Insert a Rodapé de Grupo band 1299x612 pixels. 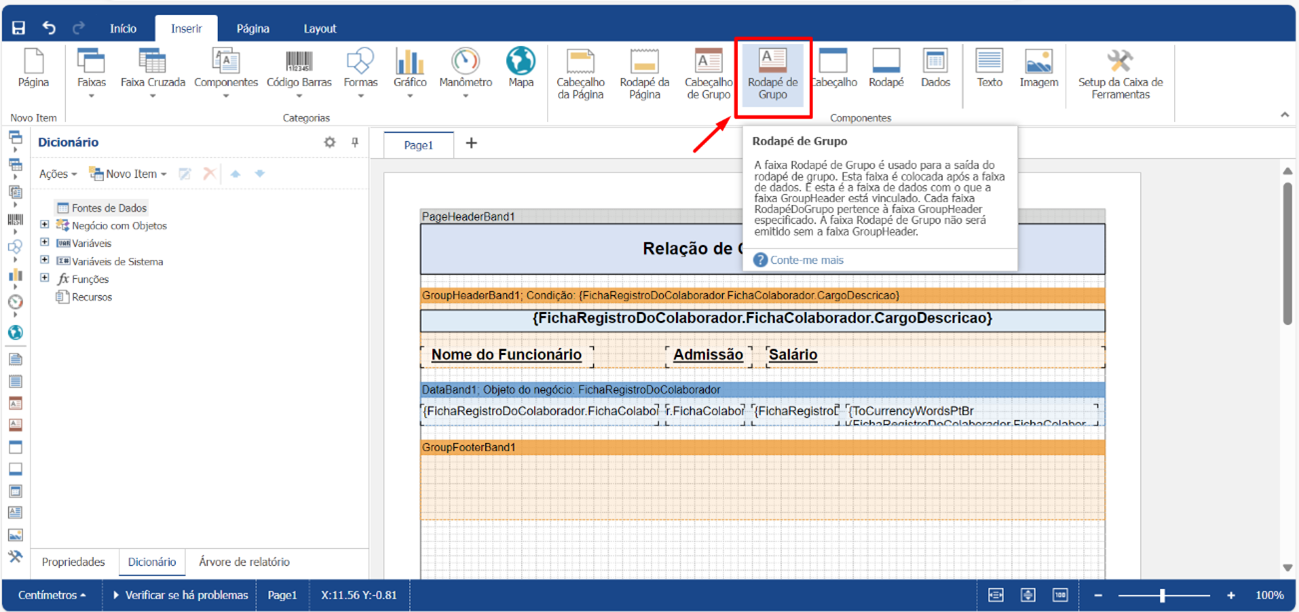pos(773,74)
